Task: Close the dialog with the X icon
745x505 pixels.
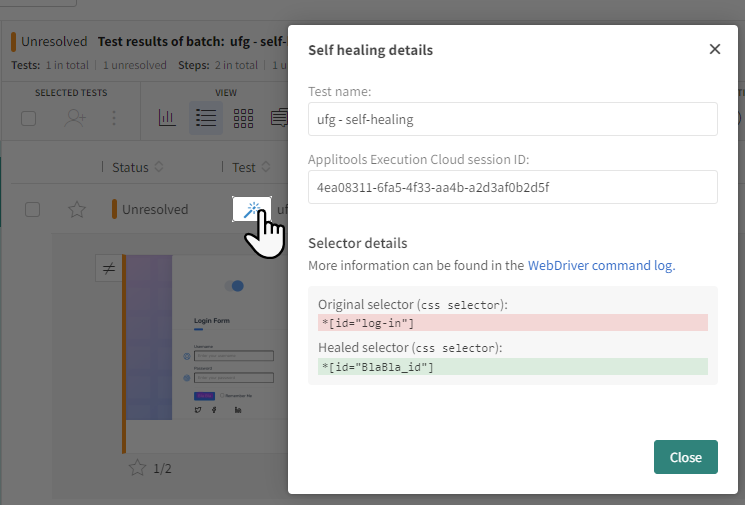Action: [x=714, y=49]
